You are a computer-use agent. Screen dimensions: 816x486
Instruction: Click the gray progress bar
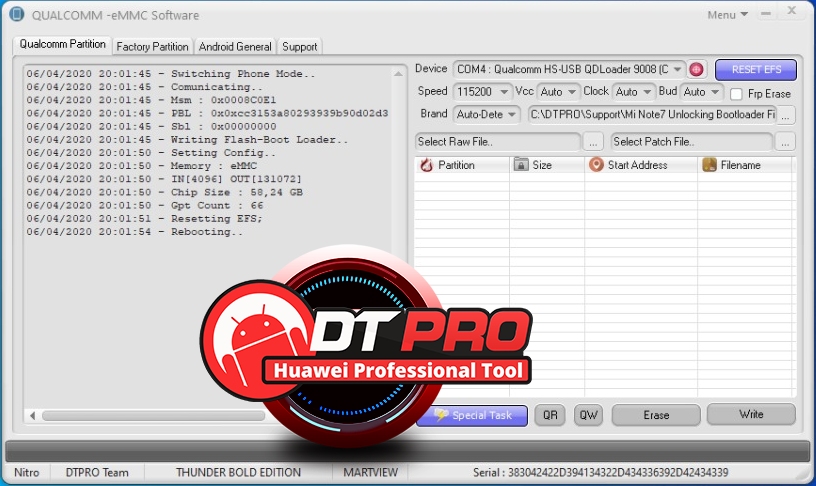pos(407,451)
